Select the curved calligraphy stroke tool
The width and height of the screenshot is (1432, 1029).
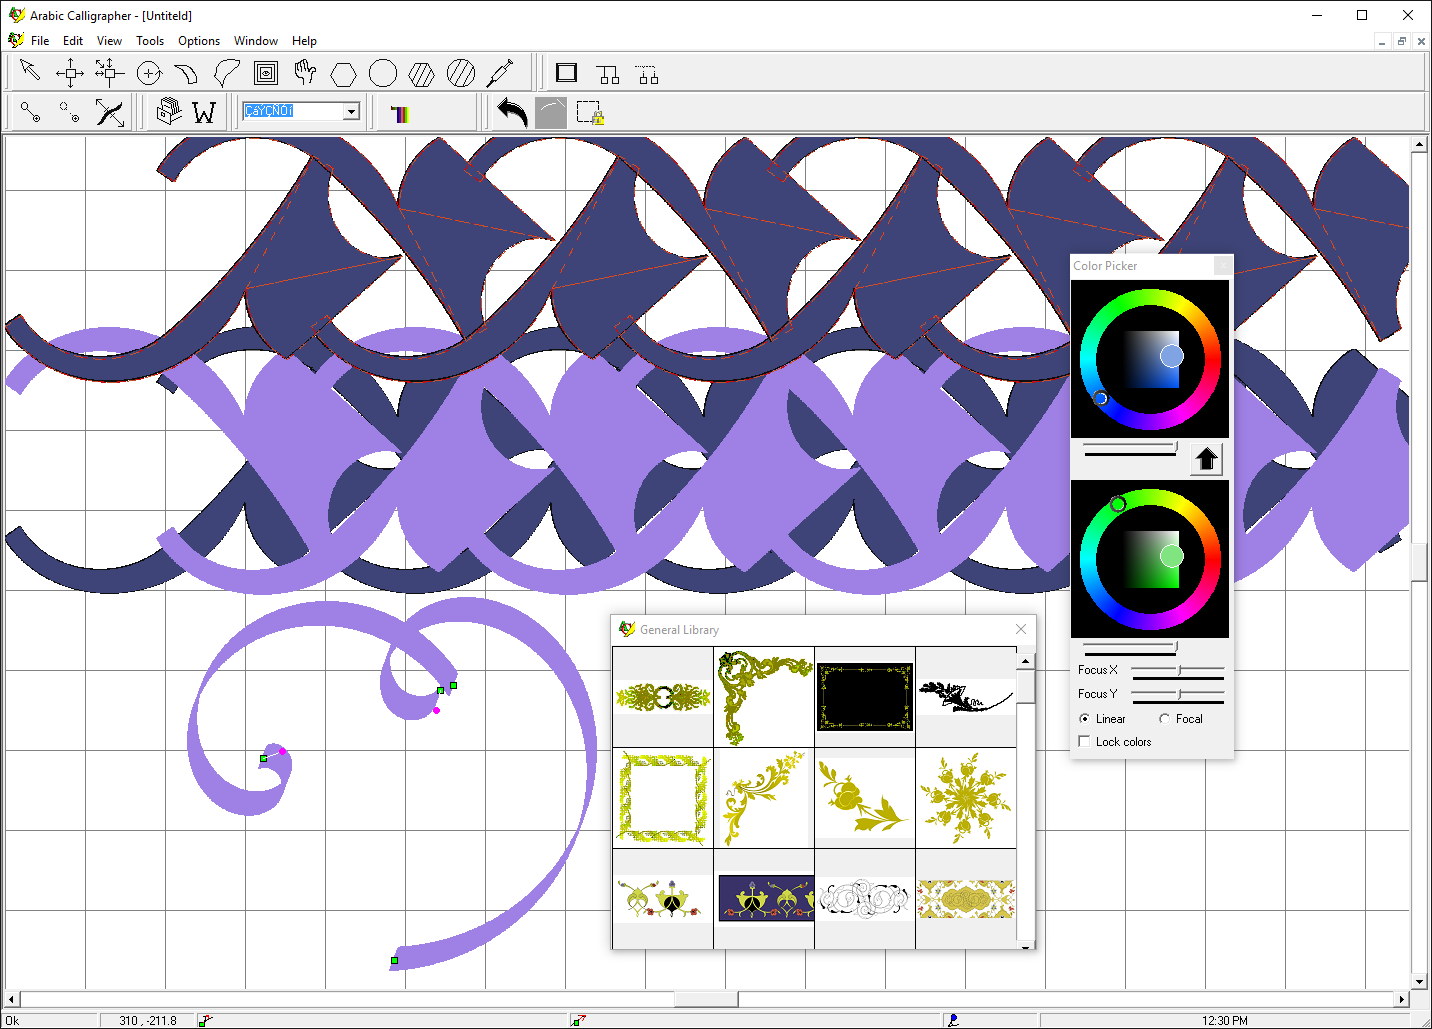[x=187, y=72]
